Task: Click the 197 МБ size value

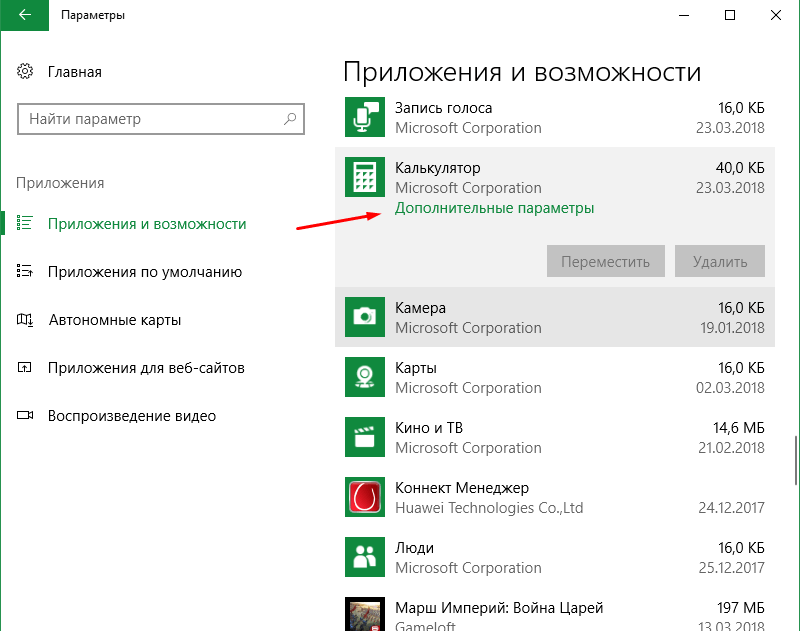Action: pyautogui.click(x=741, y=608)
